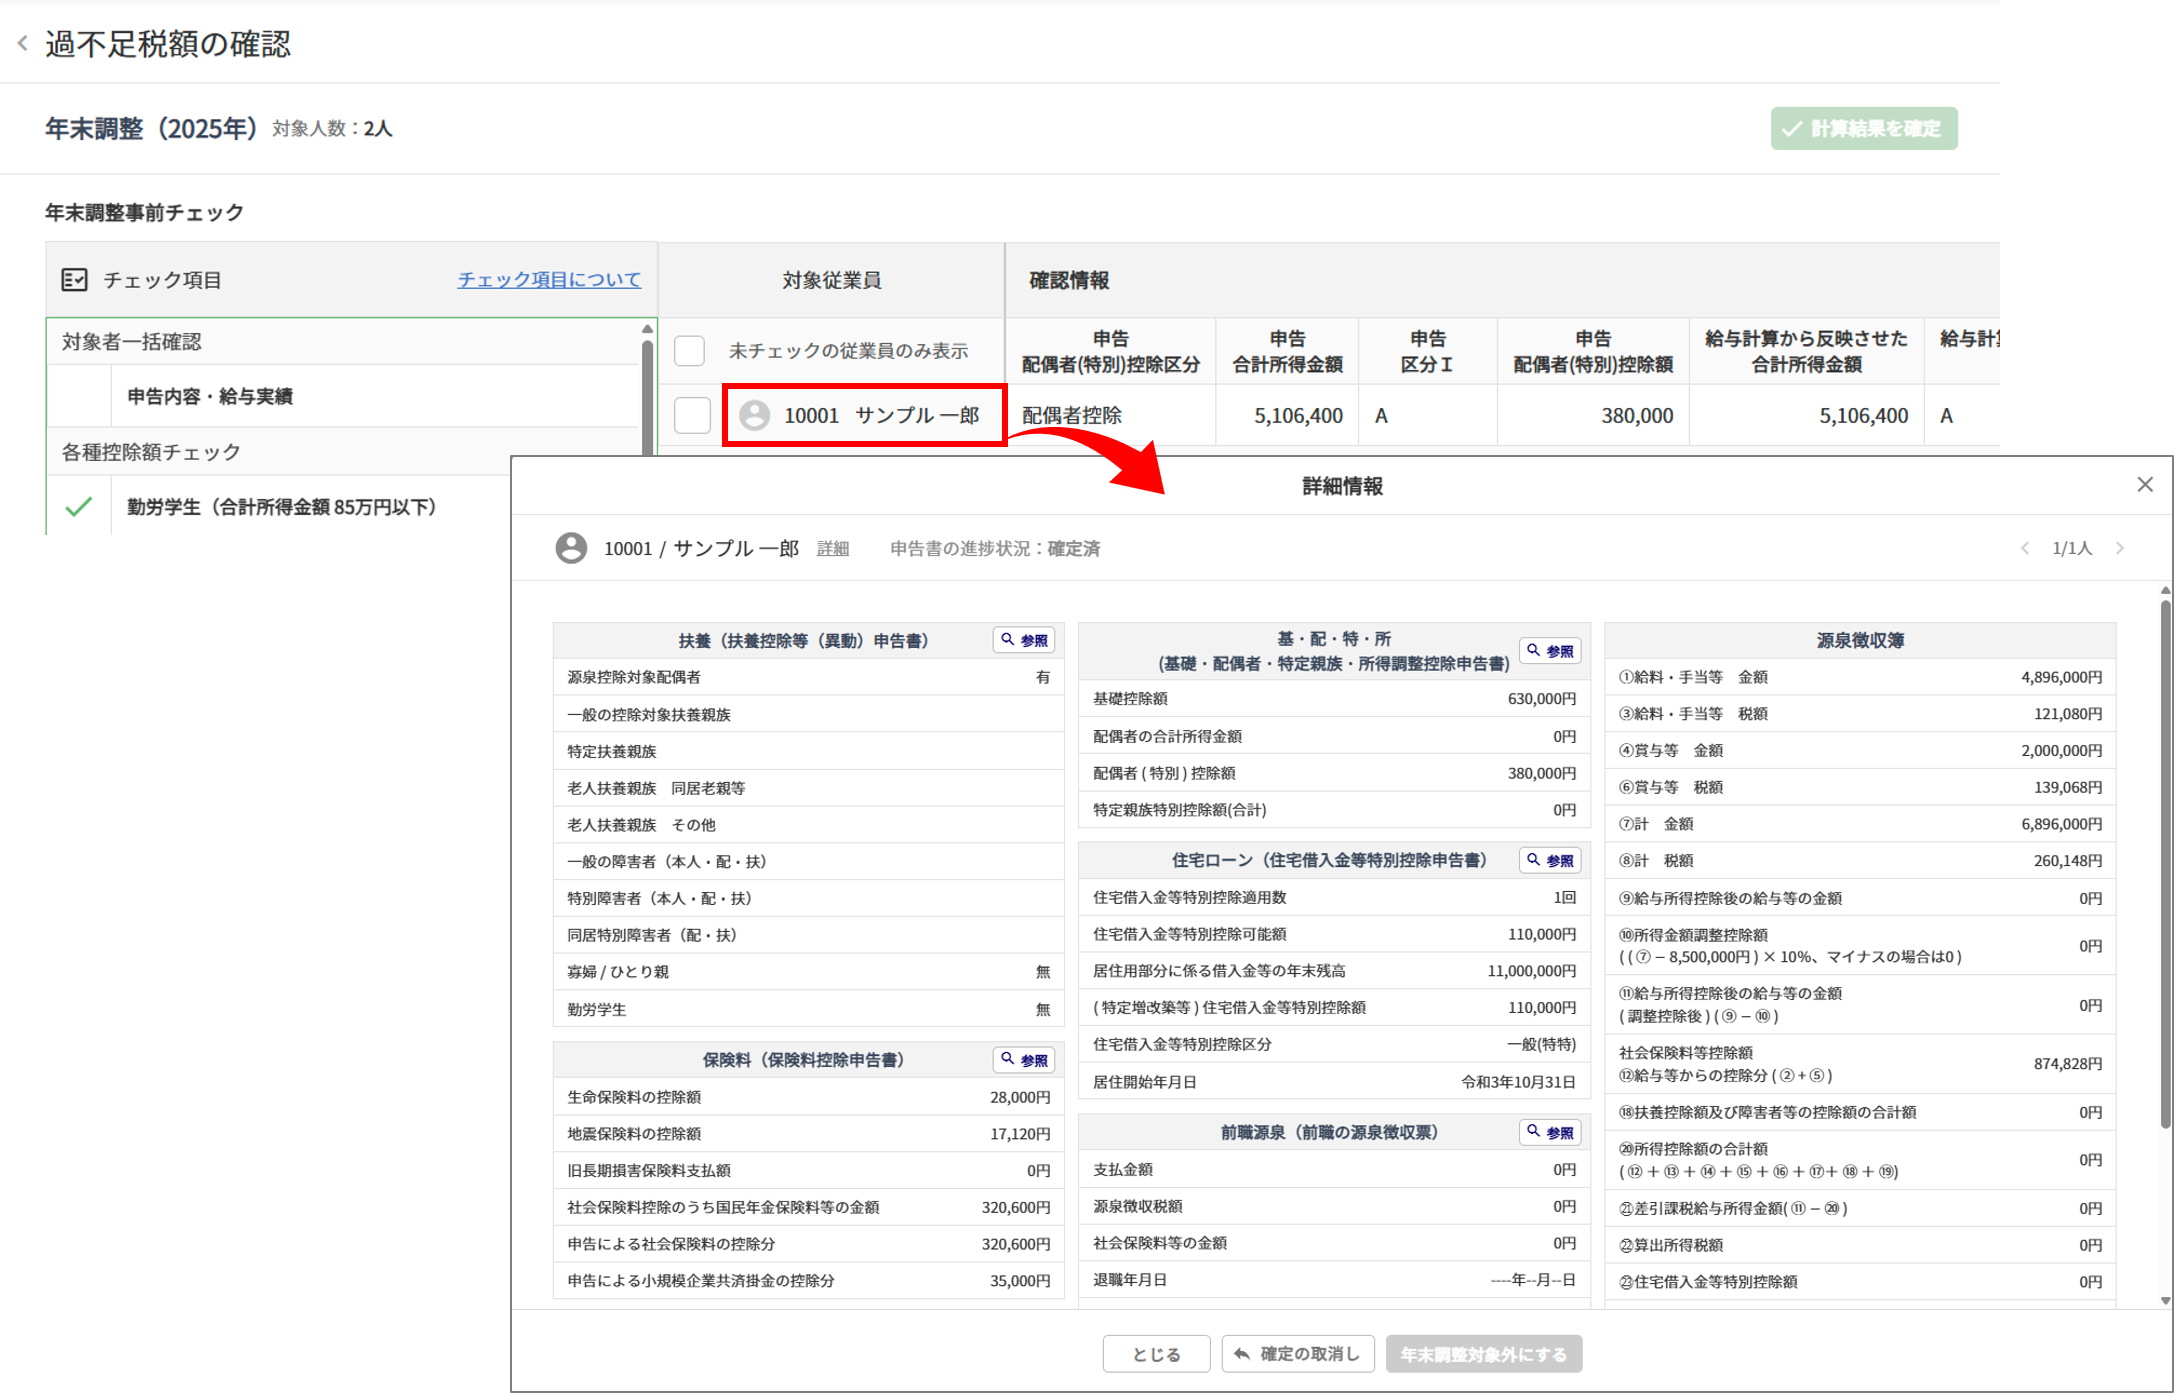Click 参照 magnifier for 基・配・特・所 section
Image resolution: width=2174 pixels, height=1393 pixels.
tap(1550, 651)
